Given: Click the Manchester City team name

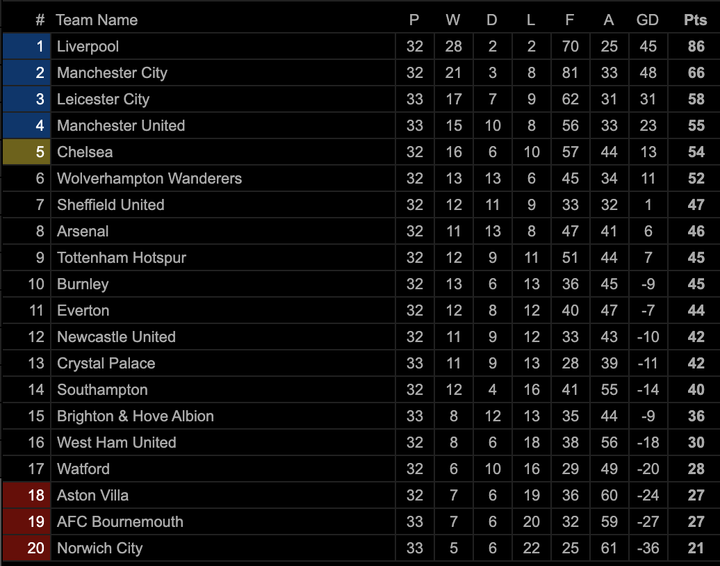Looking at the screenshot, I should pos(112,73).
